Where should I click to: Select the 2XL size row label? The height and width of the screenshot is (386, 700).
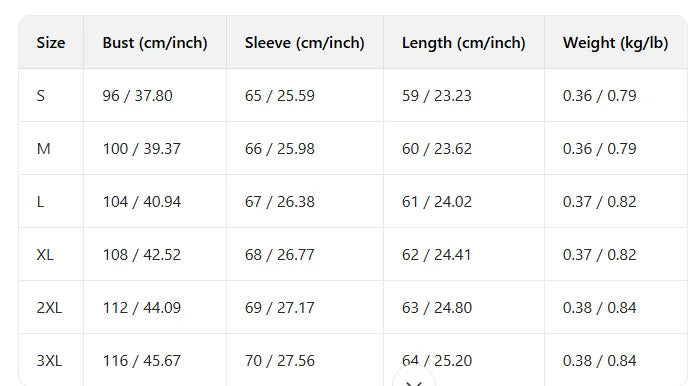click(x=49, y=308)
